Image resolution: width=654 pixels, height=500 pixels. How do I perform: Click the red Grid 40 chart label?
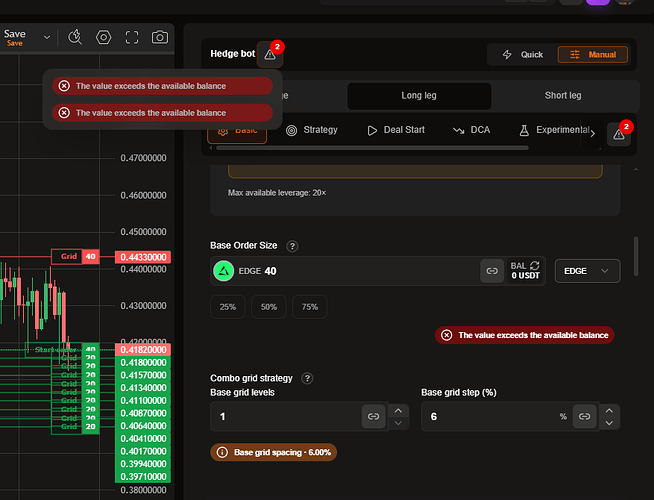(x=75, y=256)
